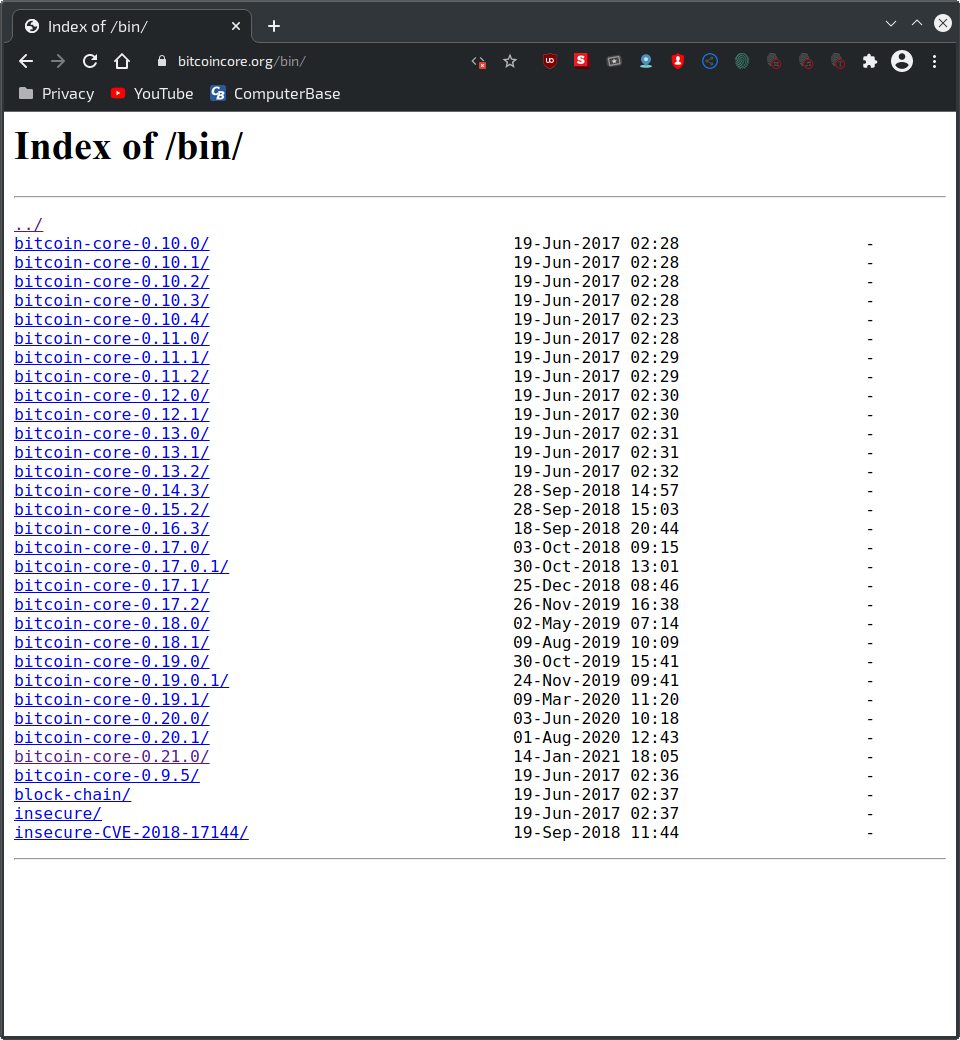Open bitcoin-core-0.10.1/ folder
The image size is (960, 1040).
[x=111, y=263]
